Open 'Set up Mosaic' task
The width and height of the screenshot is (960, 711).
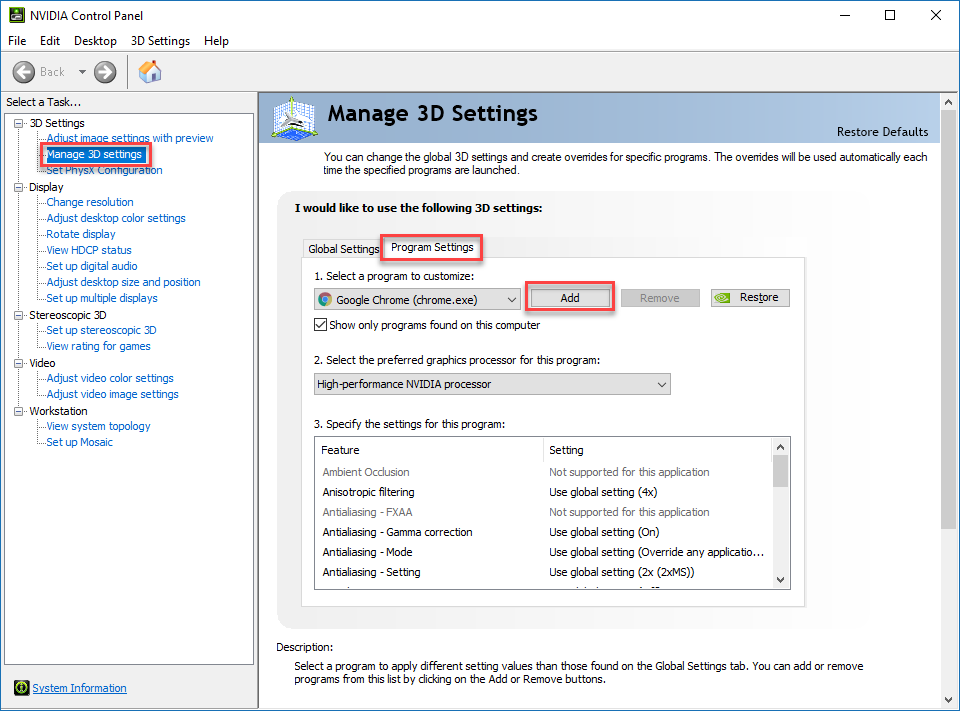(80, 442)
